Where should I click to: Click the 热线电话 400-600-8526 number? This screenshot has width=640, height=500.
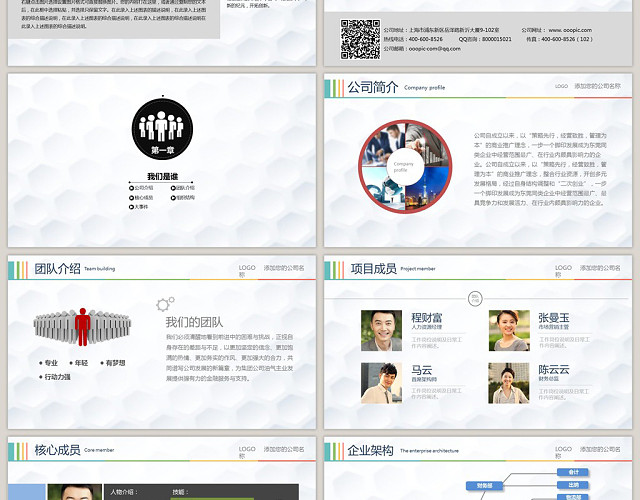click(x=413, y=39)
